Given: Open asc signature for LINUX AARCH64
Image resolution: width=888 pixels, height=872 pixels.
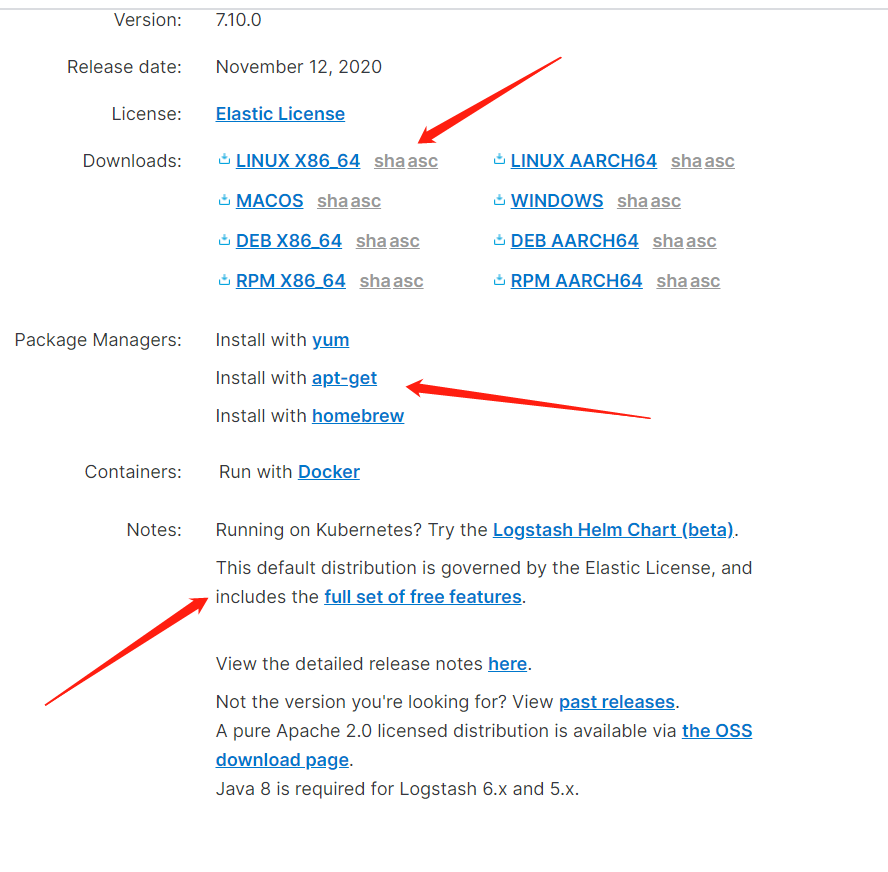Looking at the screenshot, I should pyautogui.click(x=719, y=161).
